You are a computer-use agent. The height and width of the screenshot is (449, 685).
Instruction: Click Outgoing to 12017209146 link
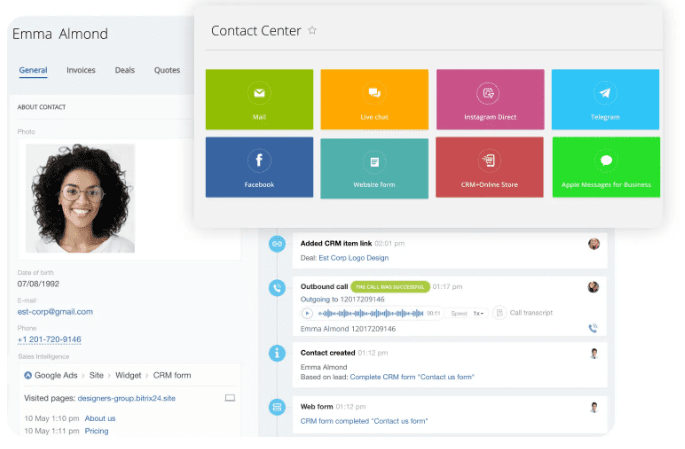[x=342, y=299]
